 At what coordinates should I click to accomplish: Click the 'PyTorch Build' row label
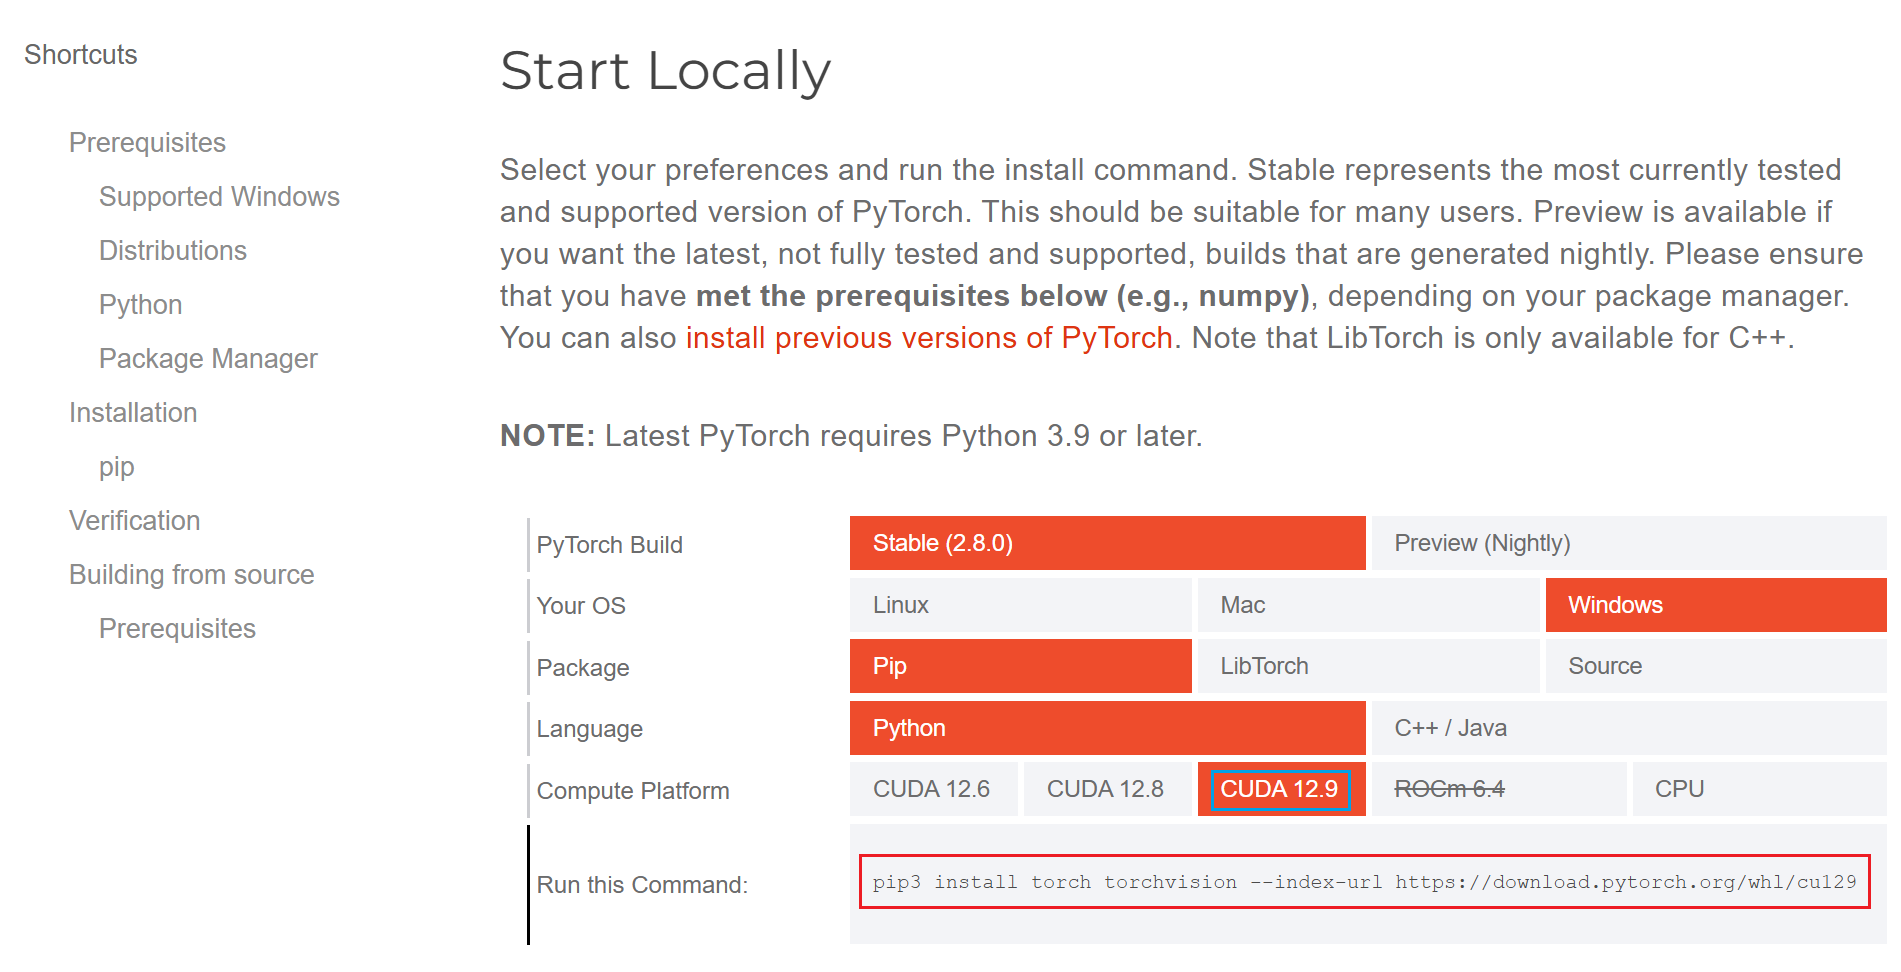point(610,545)
